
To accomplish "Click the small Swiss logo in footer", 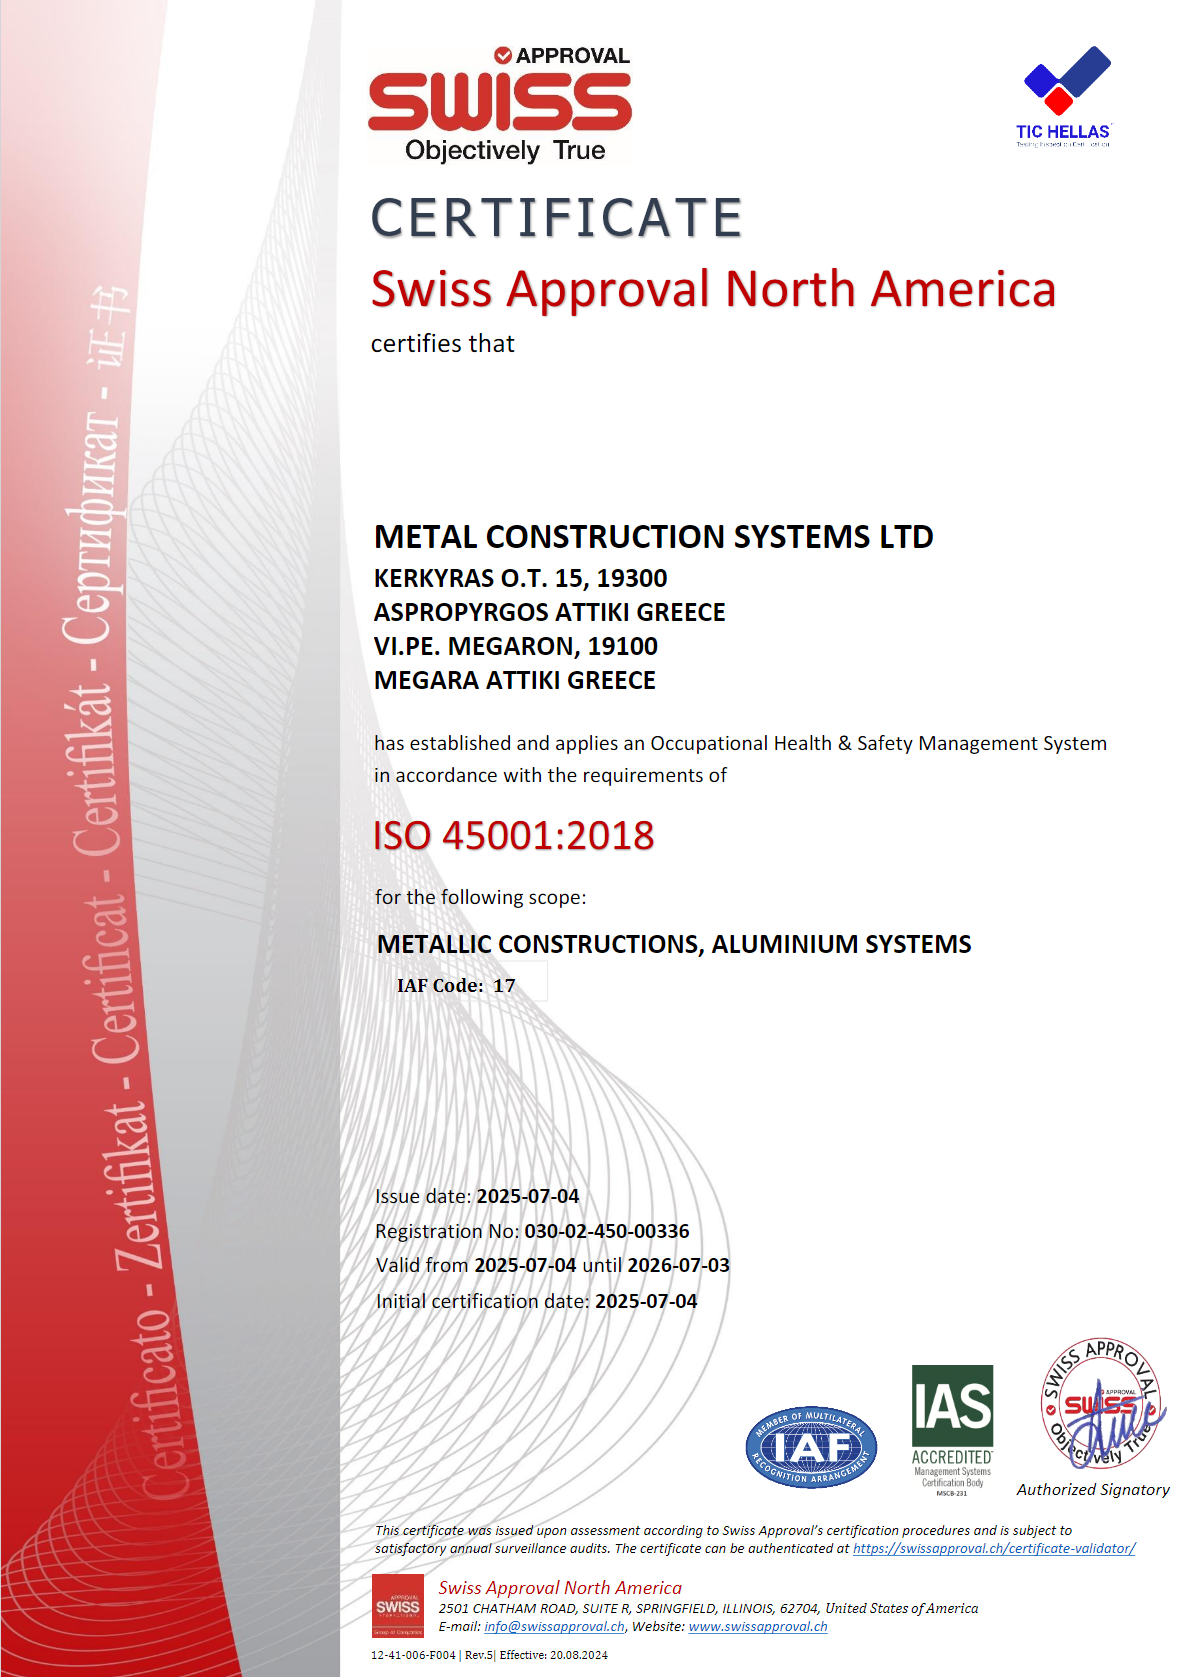I will coord(397,1606).
